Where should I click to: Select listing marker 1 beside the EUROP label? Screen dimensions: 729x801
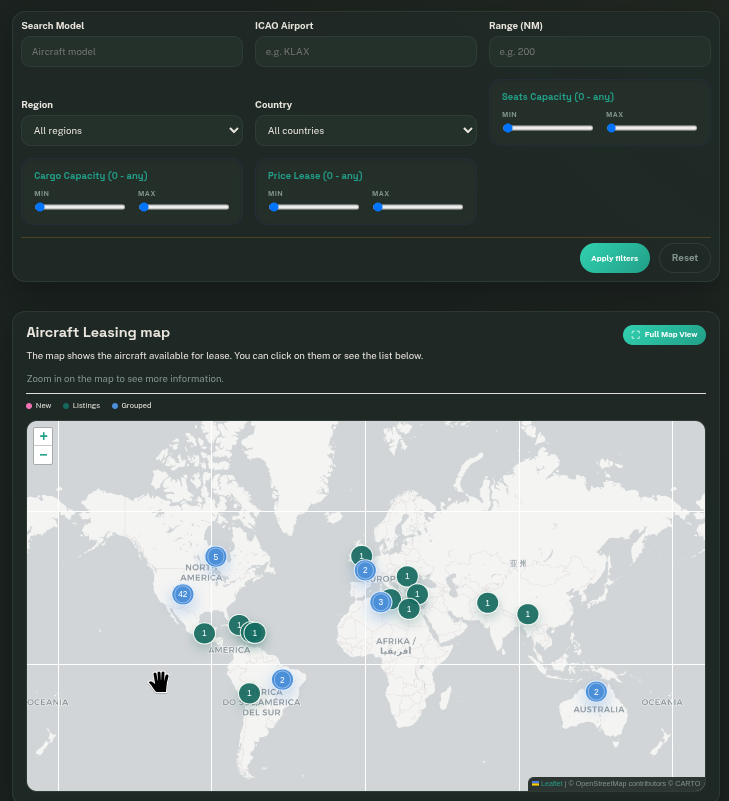point(407,577)
